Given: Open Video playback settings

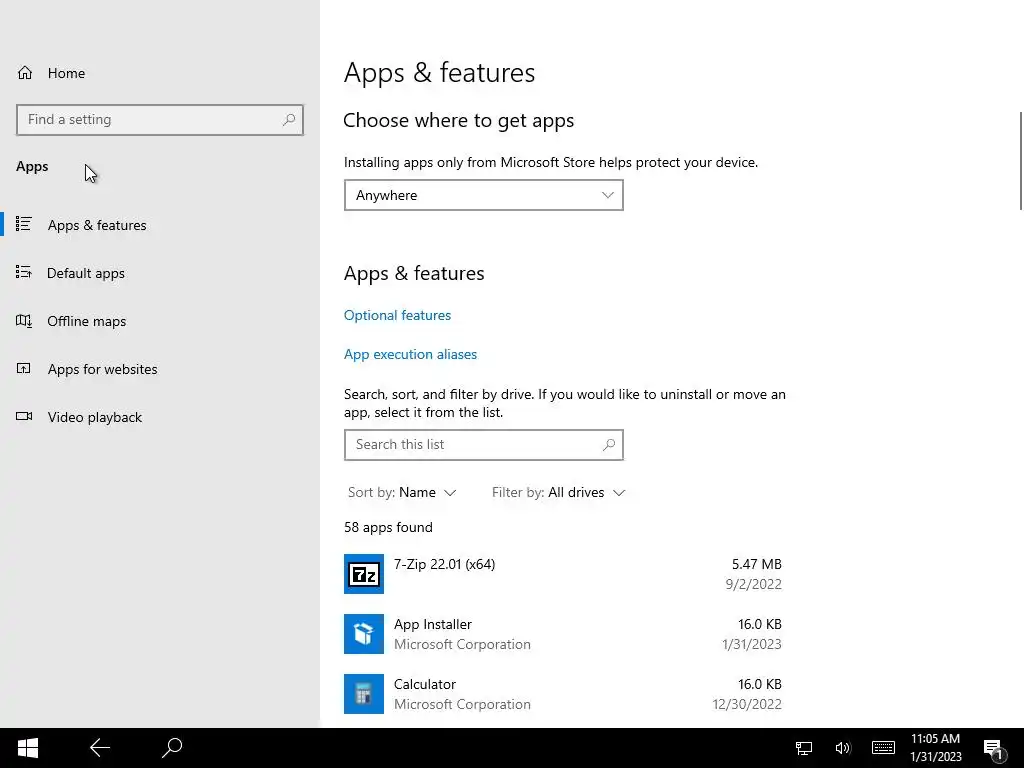Looking at the screenshot, I should click(x=94, y=417).
